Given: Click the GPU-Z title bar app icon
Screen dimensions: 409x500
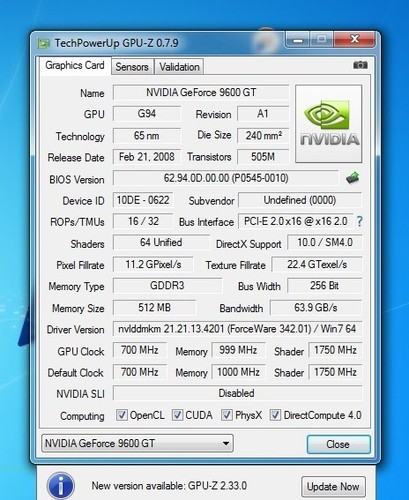Looking at the screenshot, I should click(x=44, y=43).
